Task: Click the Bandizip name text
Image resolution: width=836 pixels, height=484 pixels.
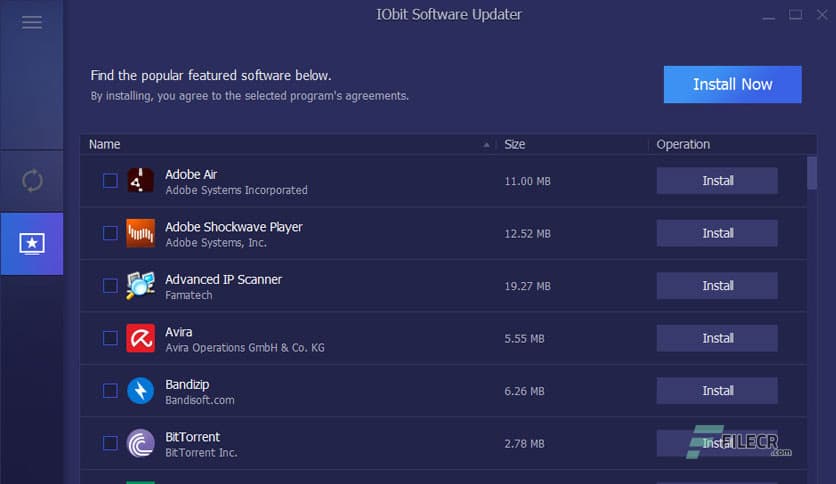Action: (187, 384)
